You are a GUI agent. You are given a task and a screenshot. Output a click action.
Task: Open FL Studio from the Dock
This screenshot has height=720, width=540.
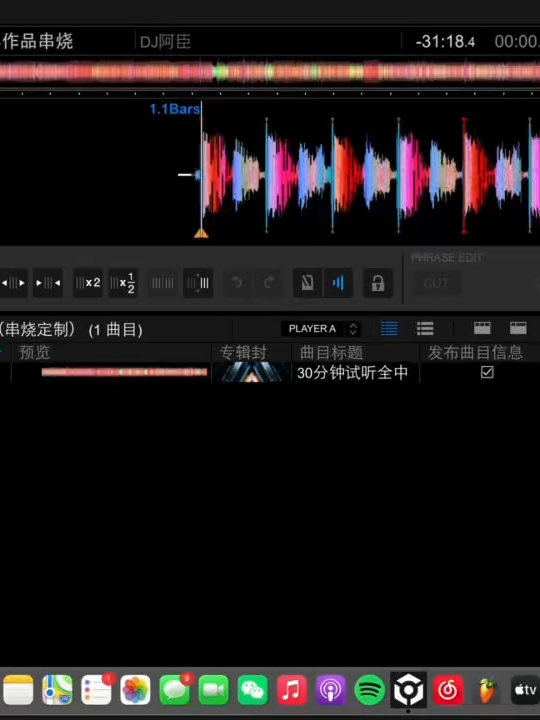tap(487, 690)
